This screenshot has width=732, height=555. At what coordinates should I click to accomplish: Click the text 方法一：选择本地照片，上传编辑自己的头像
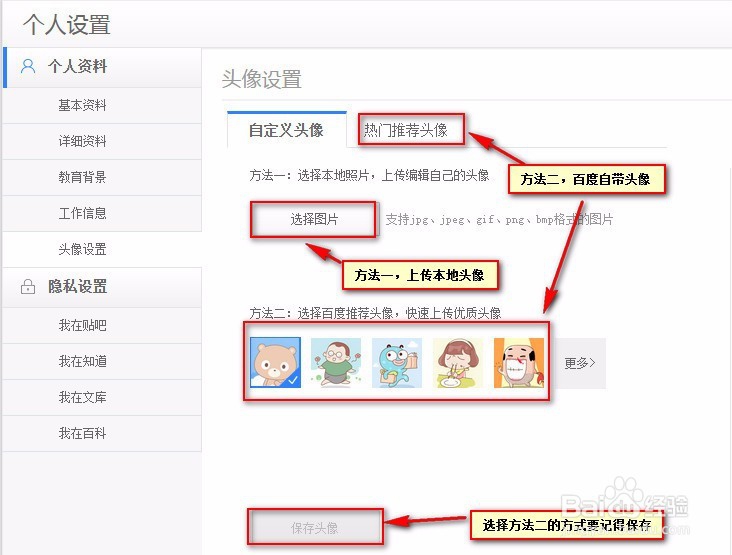coord(369,175)
